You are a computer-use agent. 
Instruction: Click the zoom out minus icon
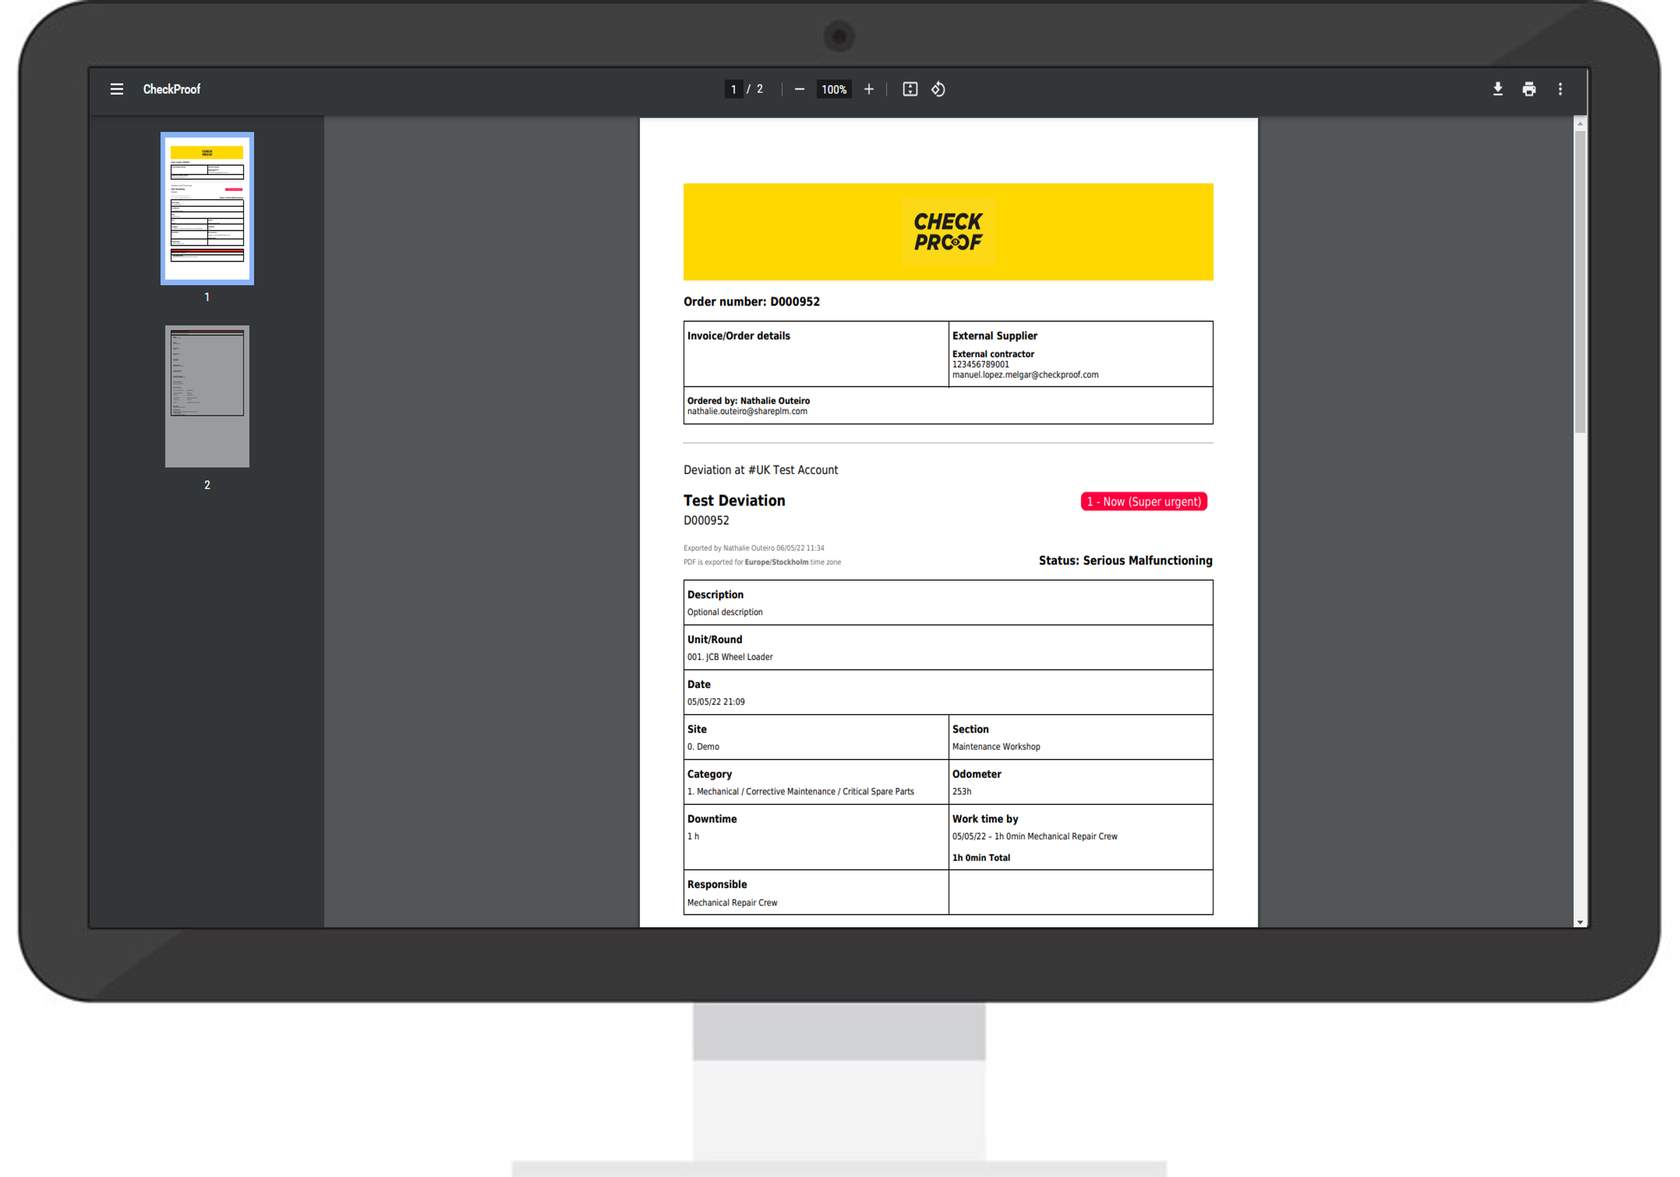799,89
